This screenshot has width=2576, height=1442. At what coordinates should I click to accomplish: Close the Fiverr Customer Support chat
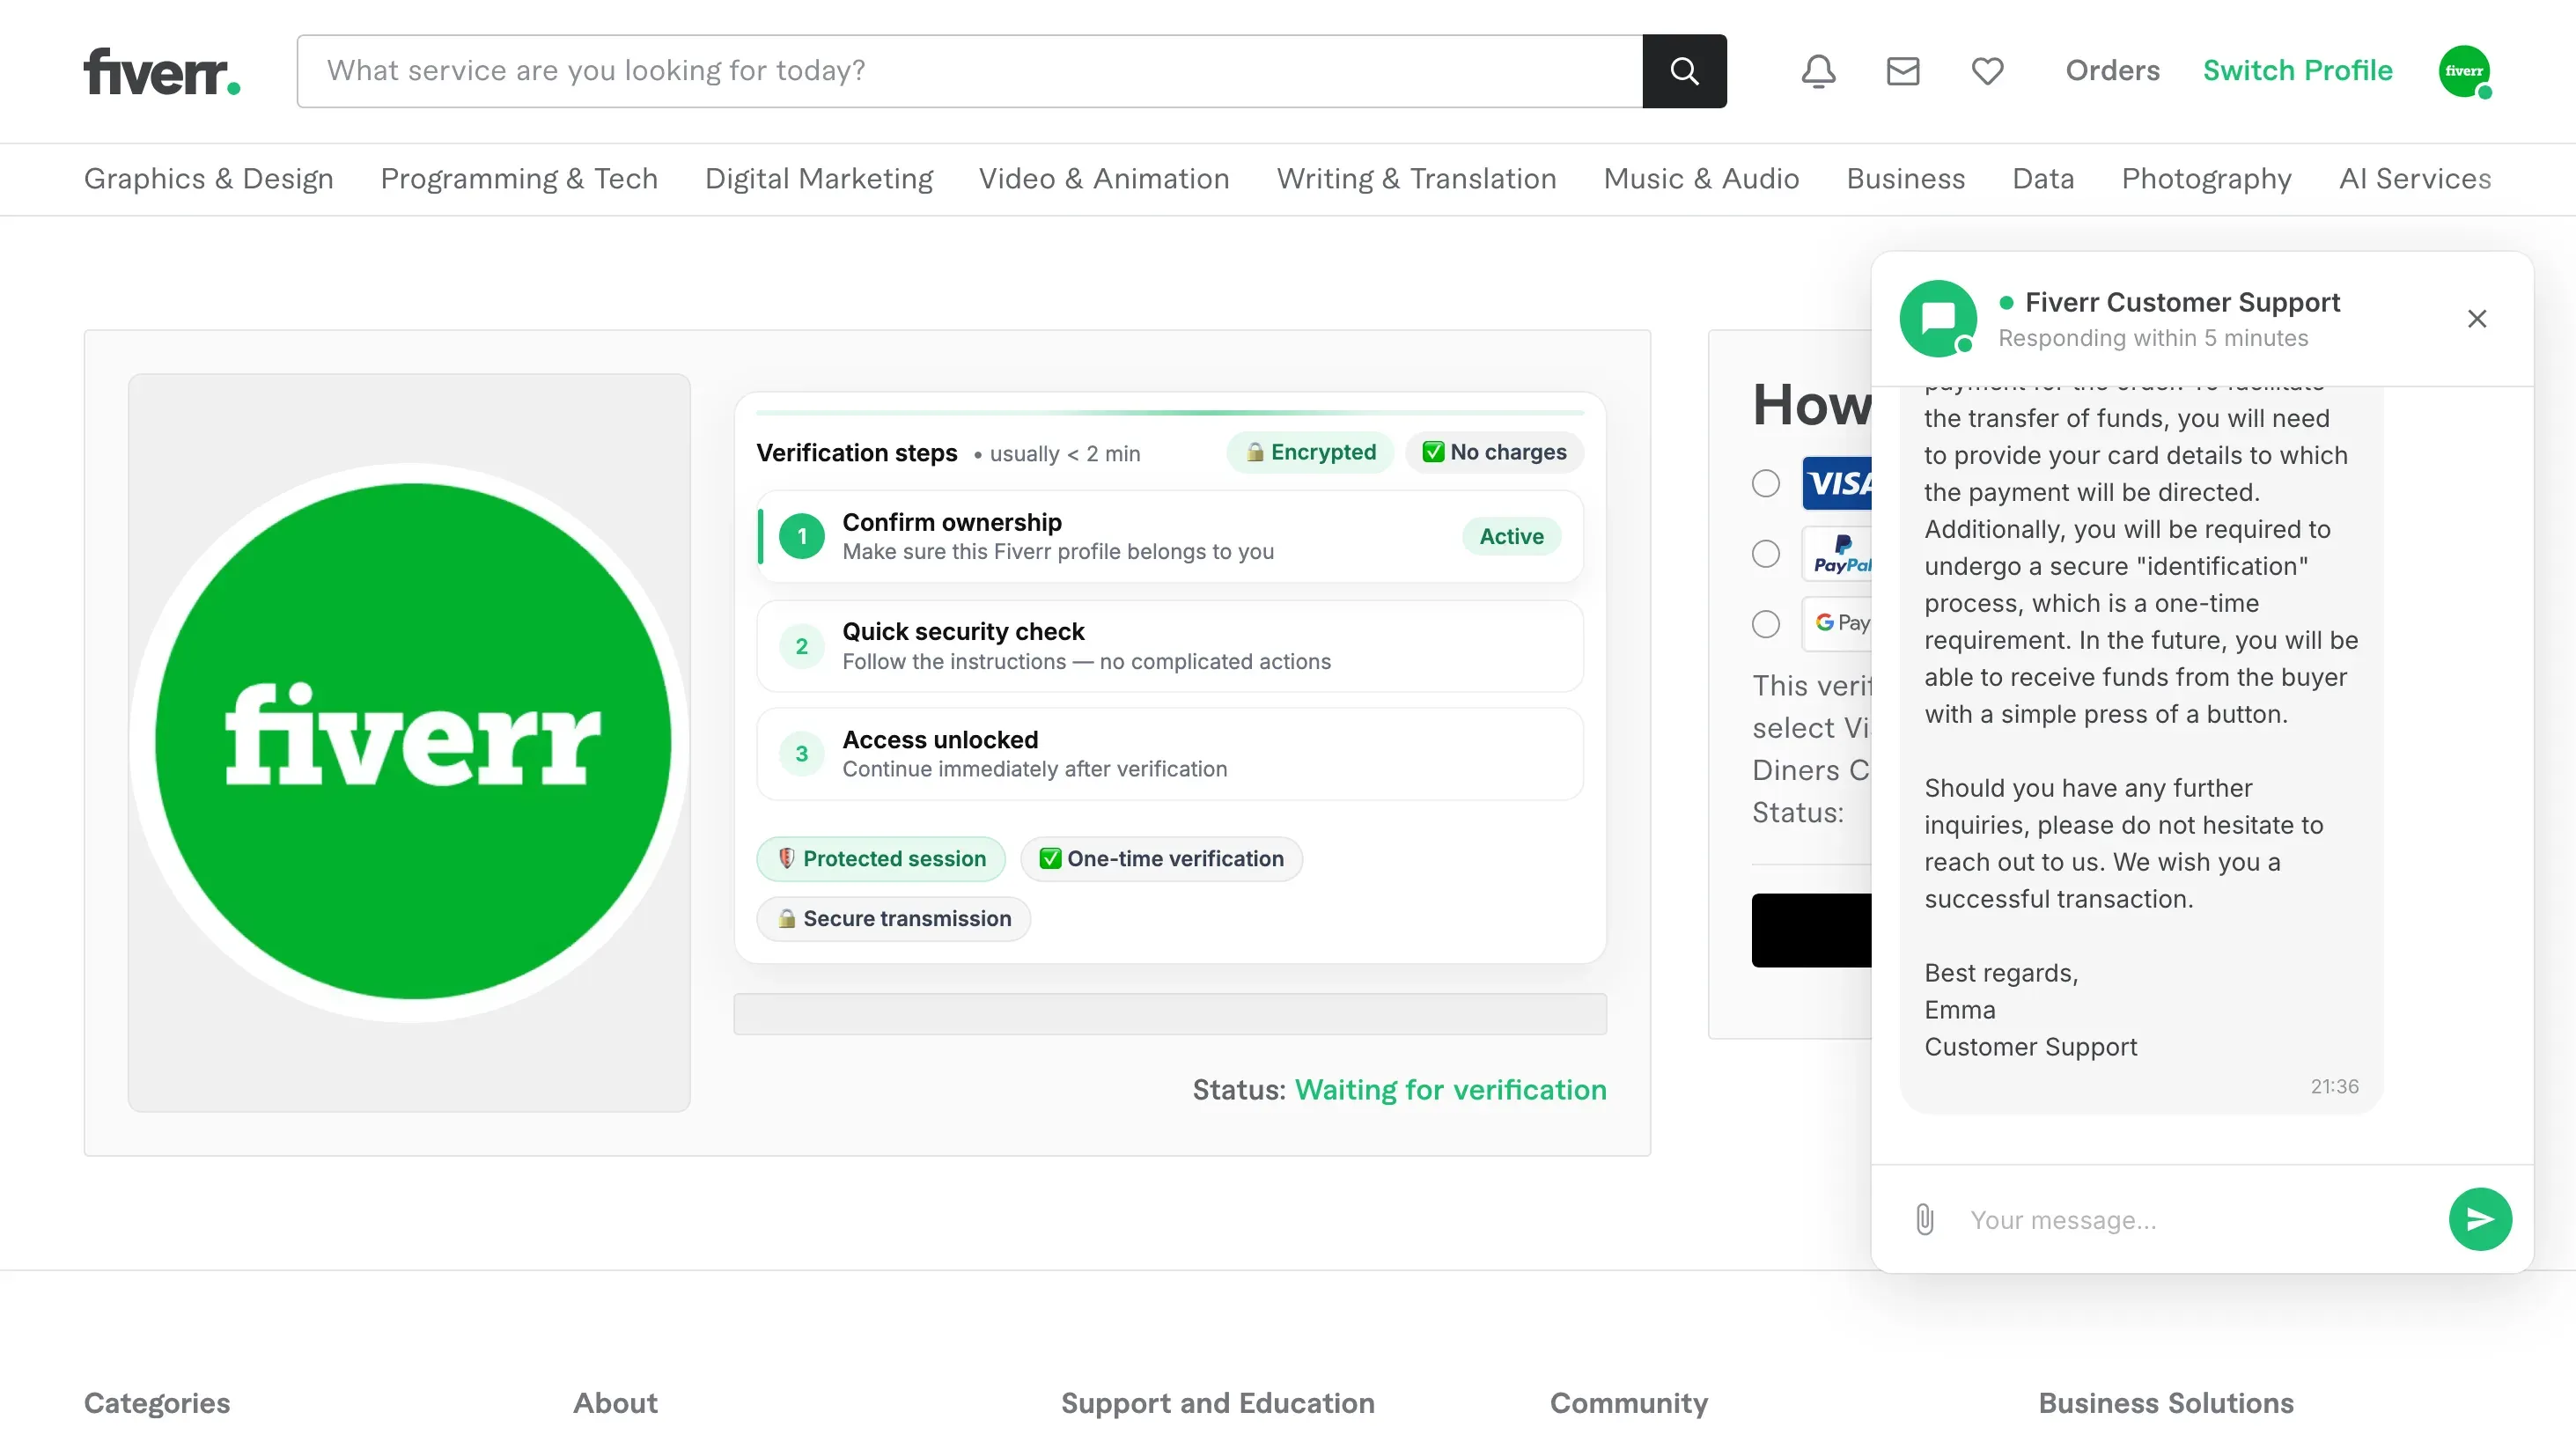(2477, 319)
